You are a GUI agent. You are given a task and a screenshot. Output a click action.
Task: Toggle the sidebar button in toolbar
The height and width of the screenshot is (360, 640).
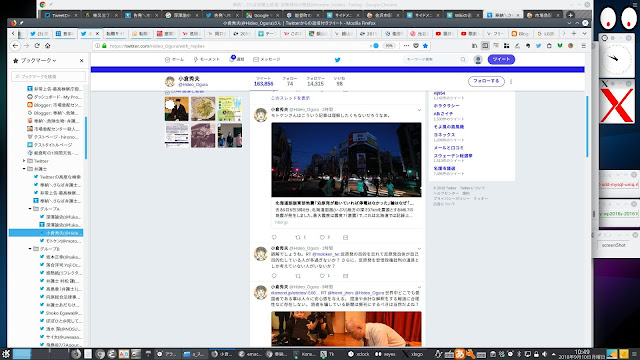click(485, 46)
